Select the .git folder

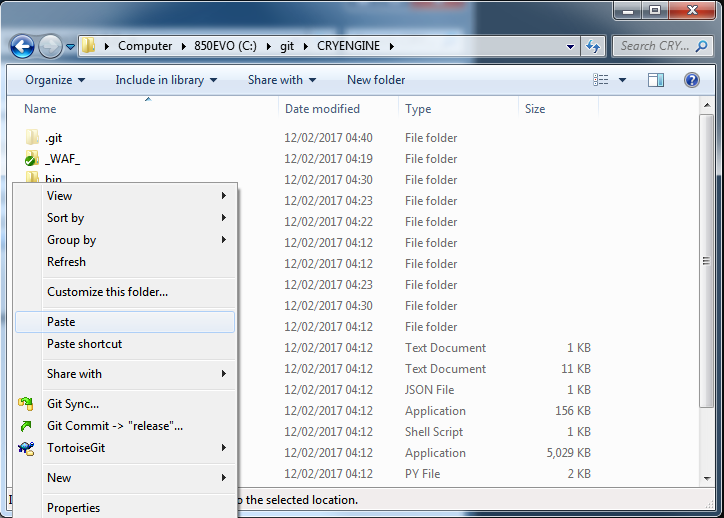coord(53,138)
